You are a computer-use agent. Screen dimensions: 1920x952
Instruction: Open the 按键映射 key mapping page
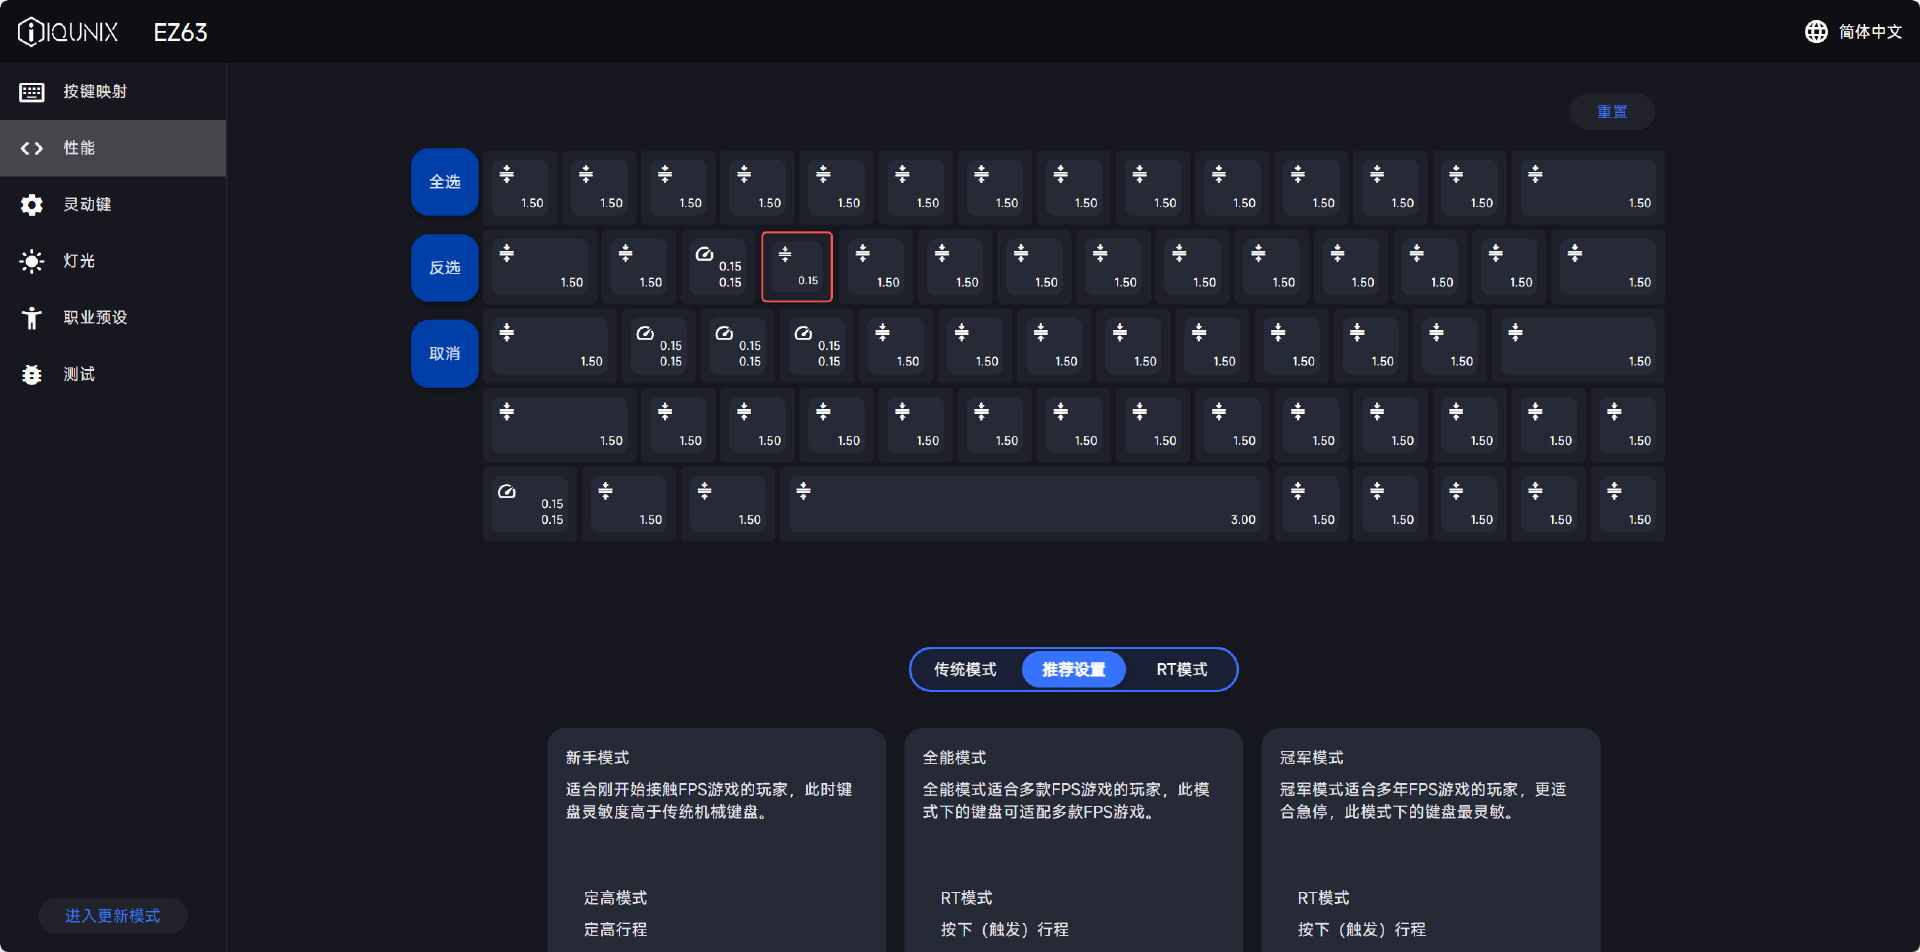click(x=113, y=92)
